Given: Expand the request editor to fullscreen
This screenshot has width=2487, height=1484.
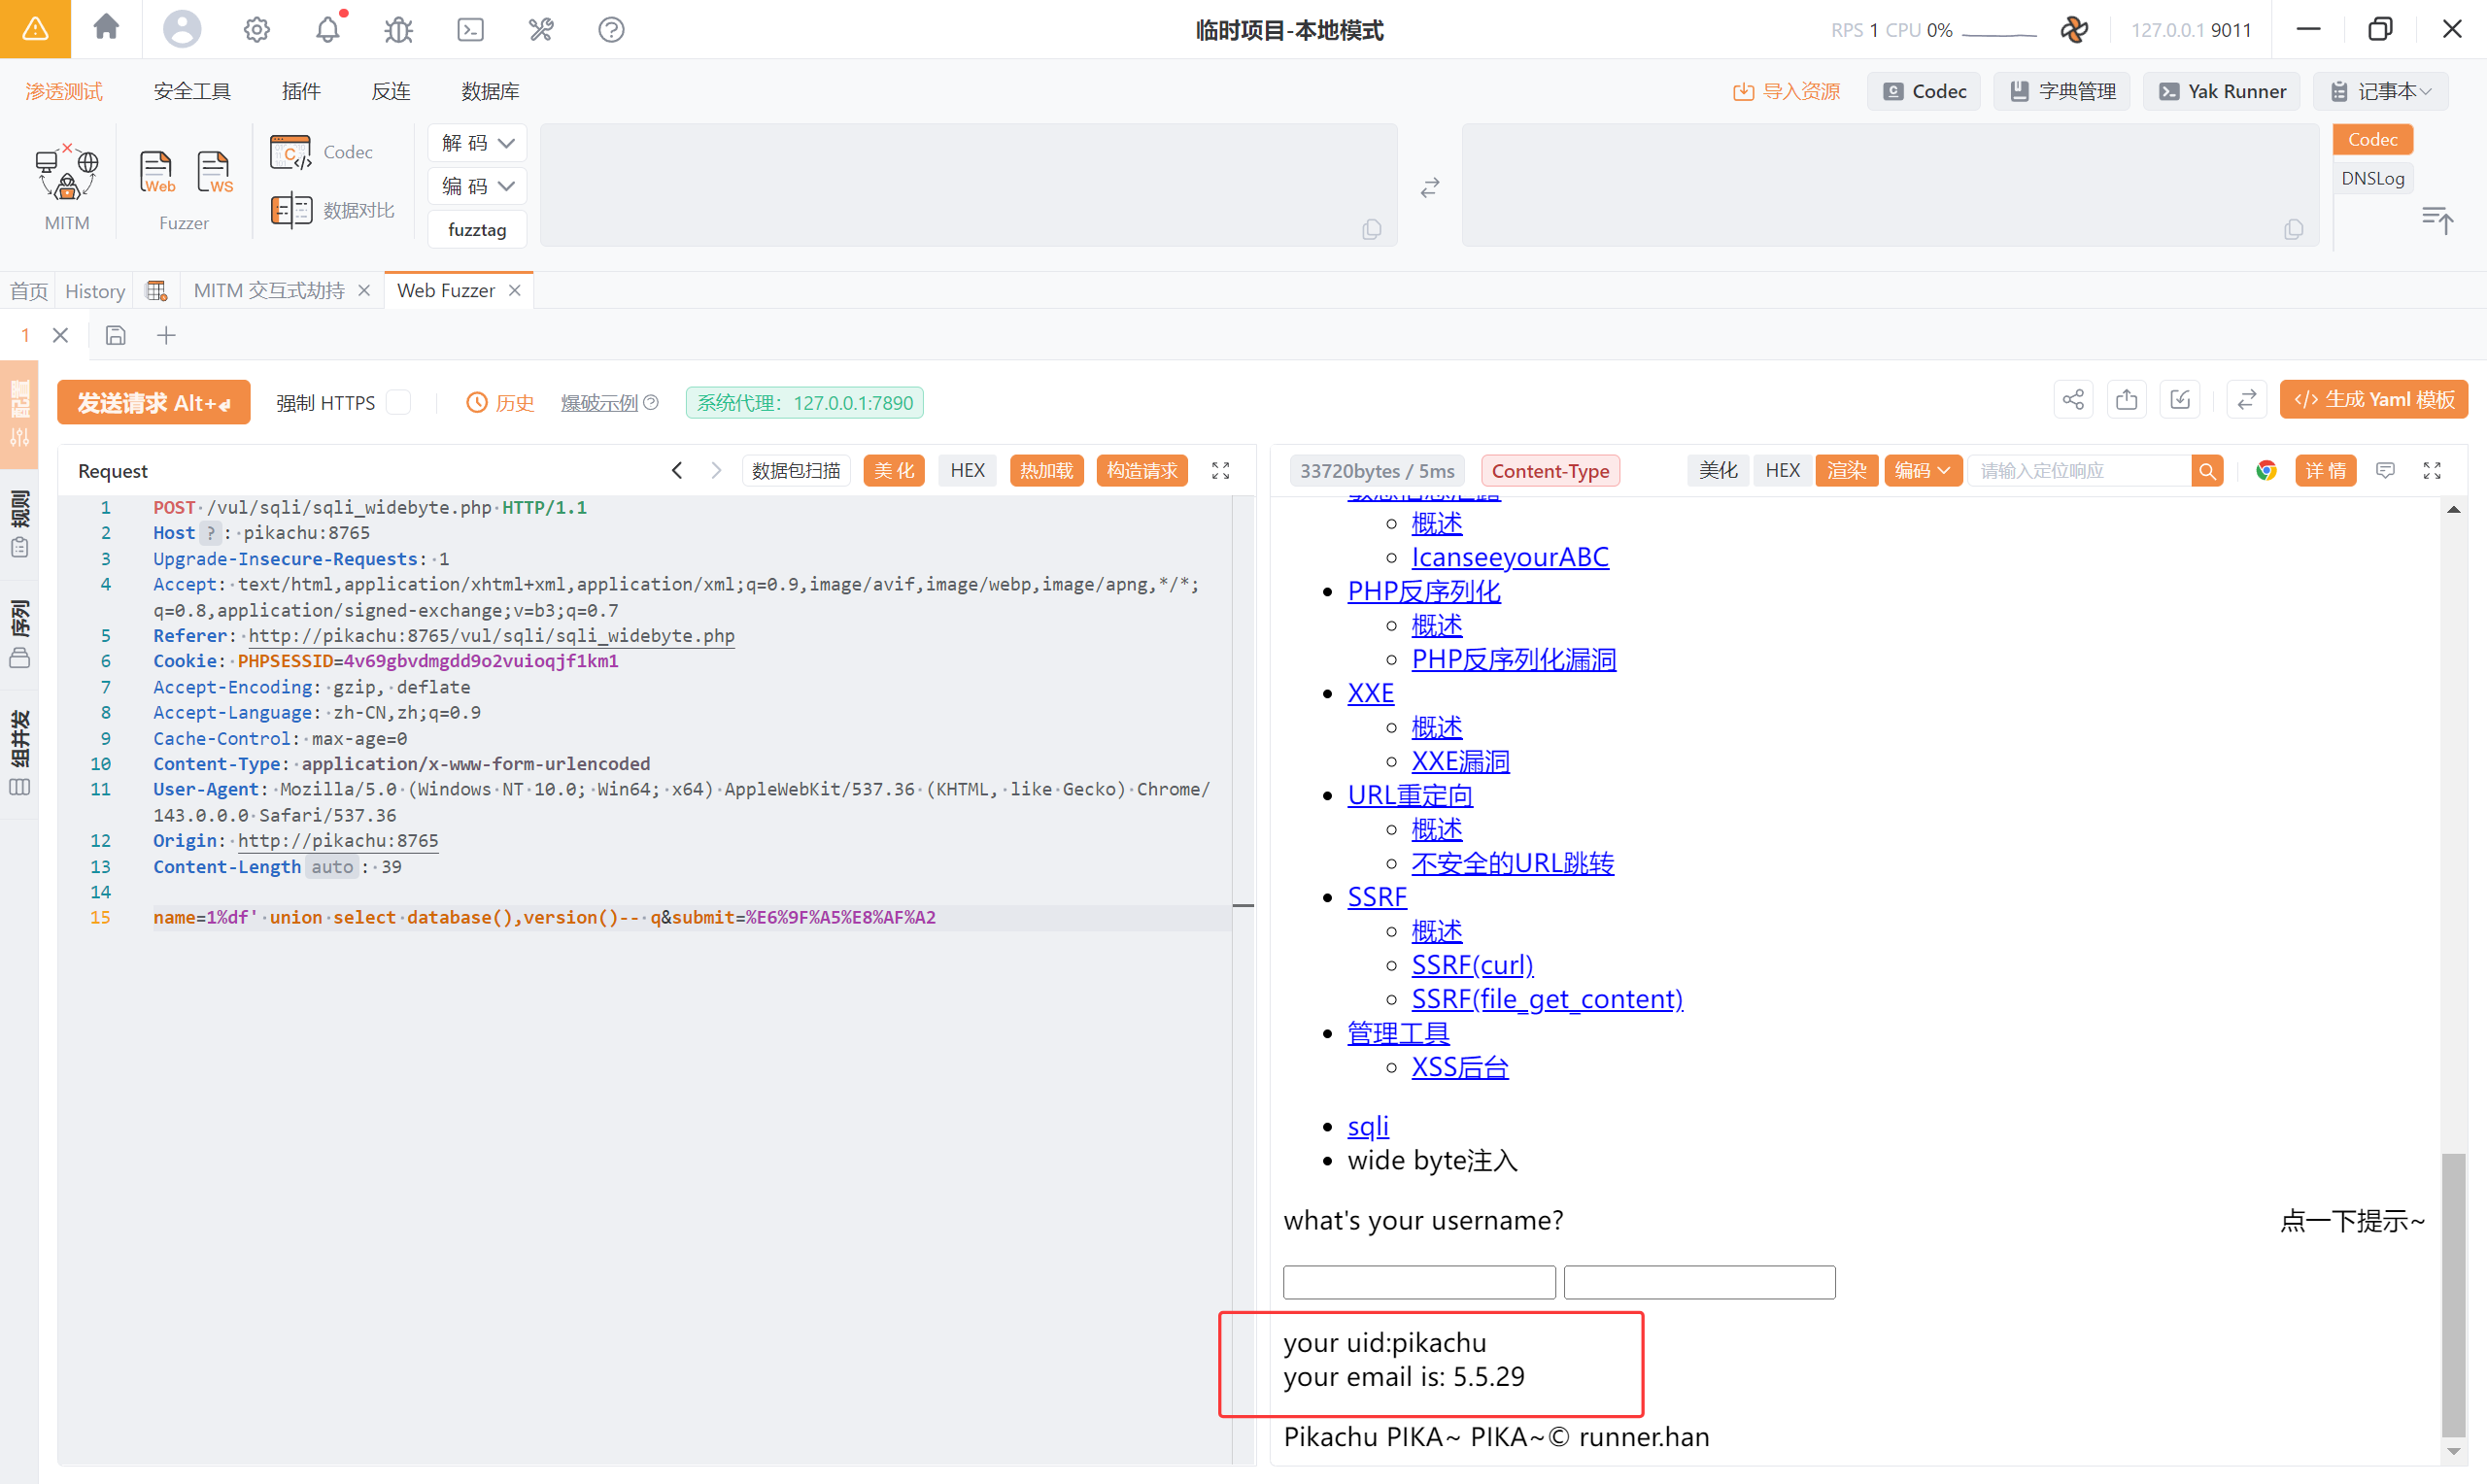Looking at the screenshot, I should click(1220, 470).
